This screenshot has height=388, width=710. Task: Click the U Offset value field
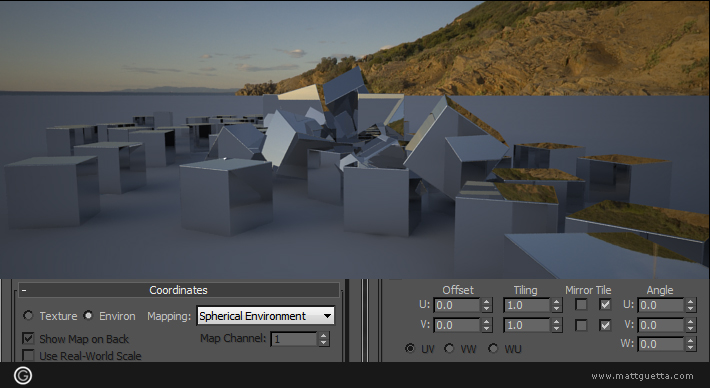(x=456, y=305)
